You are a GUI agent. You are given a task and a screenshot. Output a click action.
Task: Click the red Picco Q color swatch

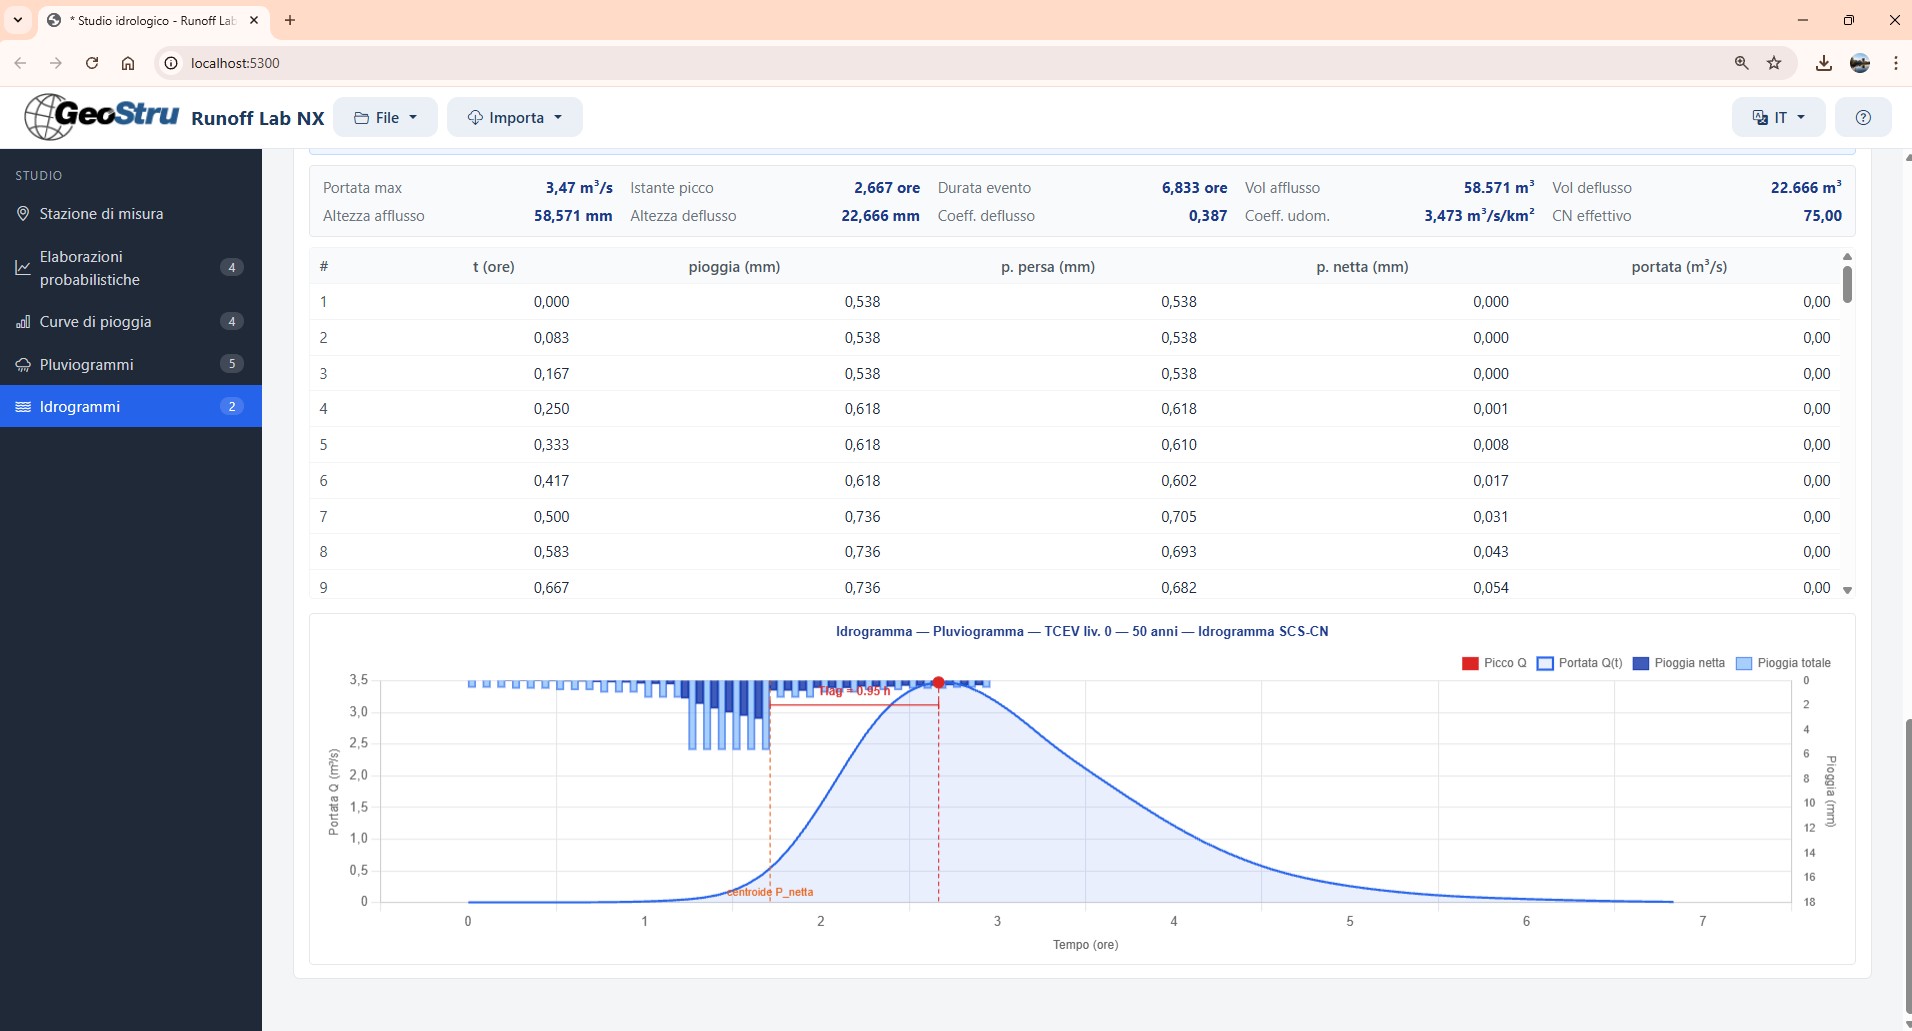pos(1470,663)
